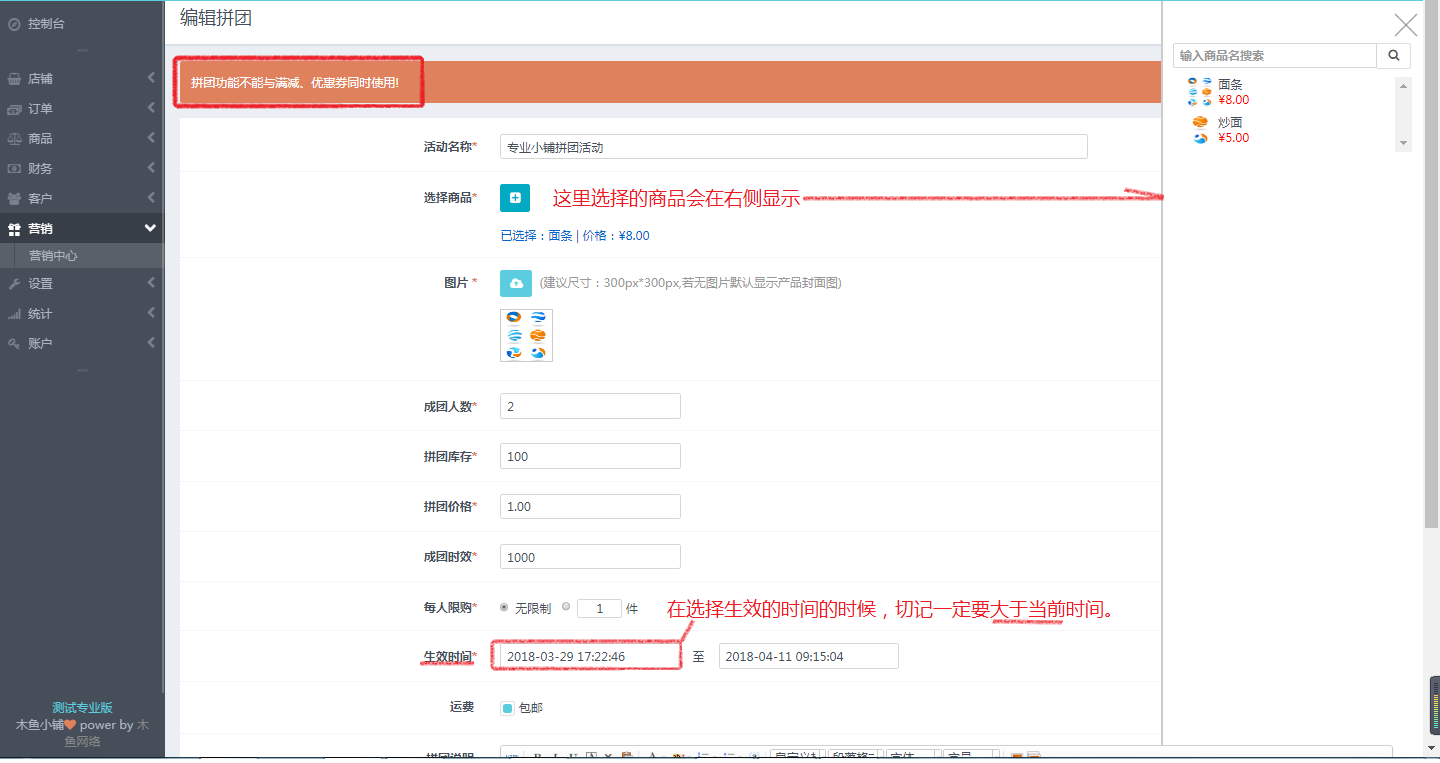1440x763 pixels.
Task: Click the product list scrollbar down arrow
Action: [1403, 143]
